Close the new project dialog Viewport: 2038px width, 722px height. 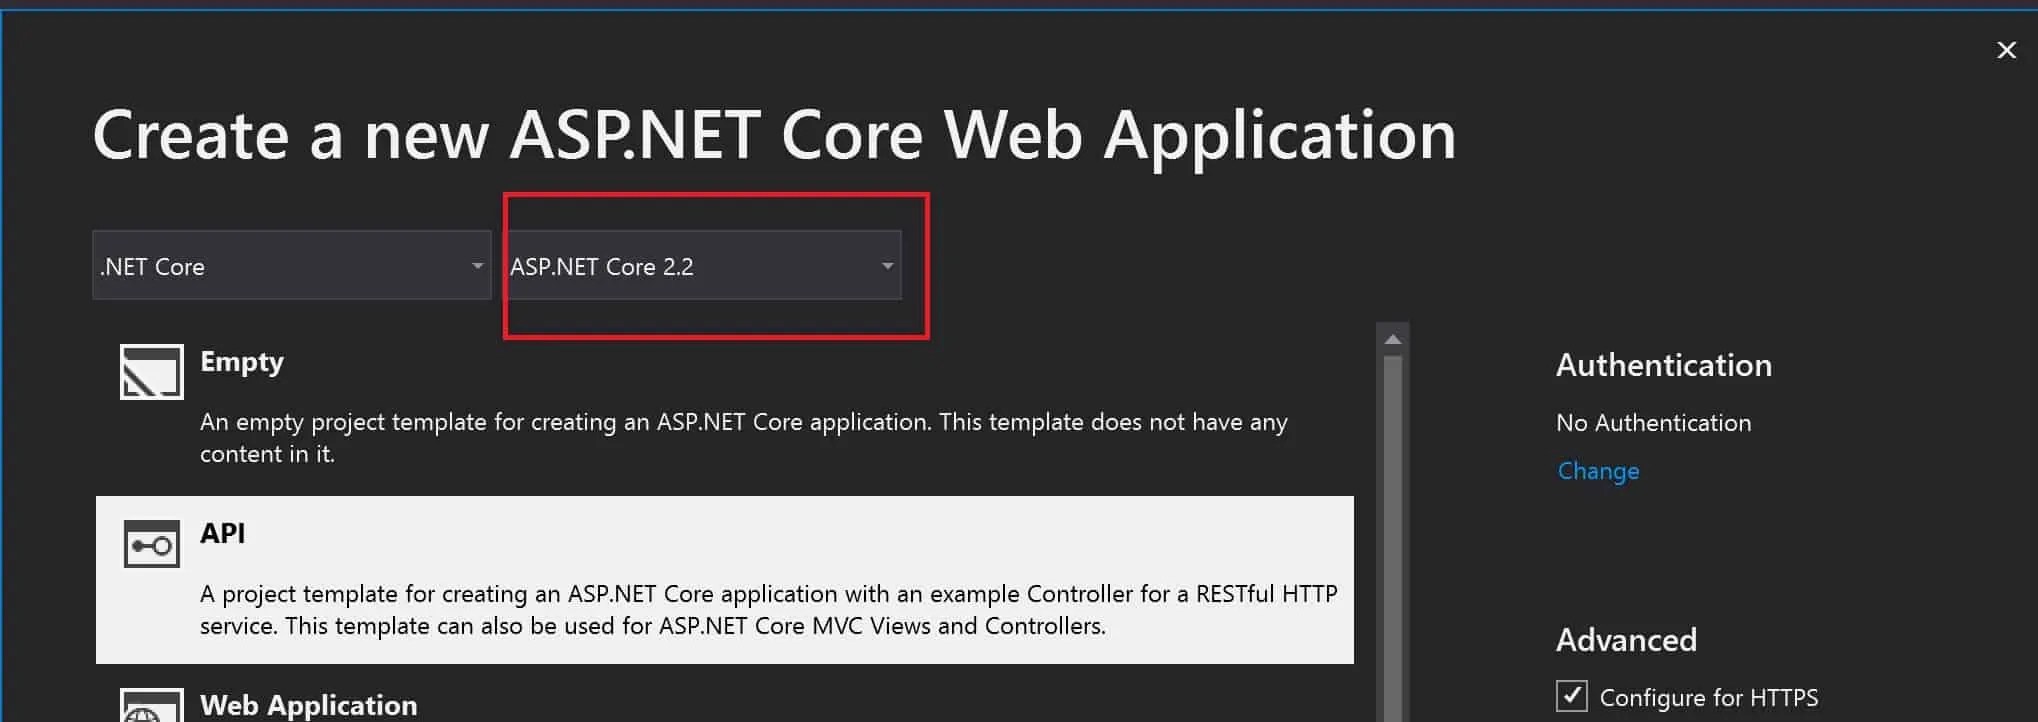point(2006,50)
